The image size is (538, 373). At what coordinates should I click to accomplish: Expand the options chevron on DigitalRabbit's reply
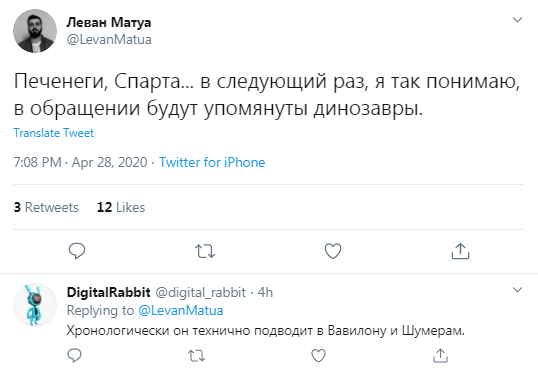click(x=517, y=290)
